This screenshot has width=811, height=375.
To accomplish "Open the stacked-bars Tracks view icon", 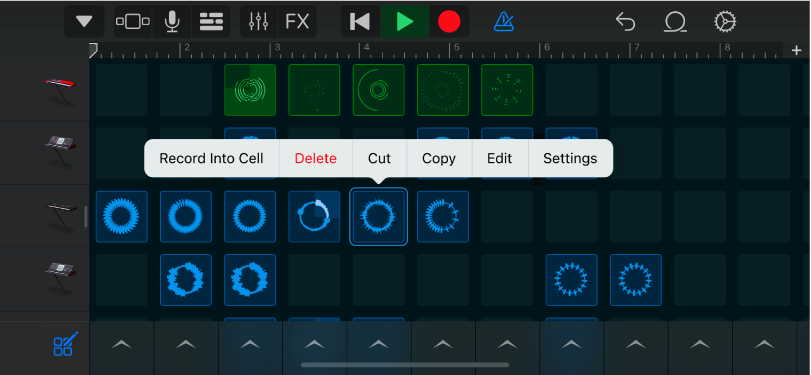I will (x=211, y=22).
